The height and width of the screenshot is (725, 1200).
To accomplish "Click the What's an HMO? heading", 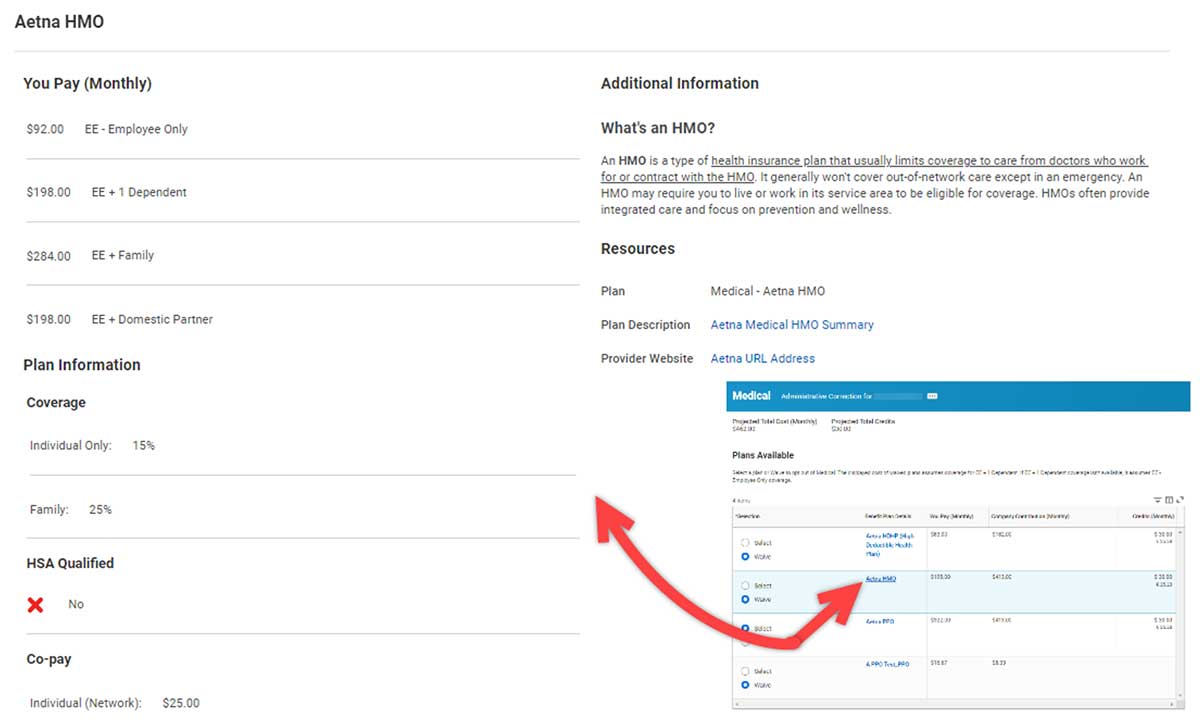I will coord(658,128).
